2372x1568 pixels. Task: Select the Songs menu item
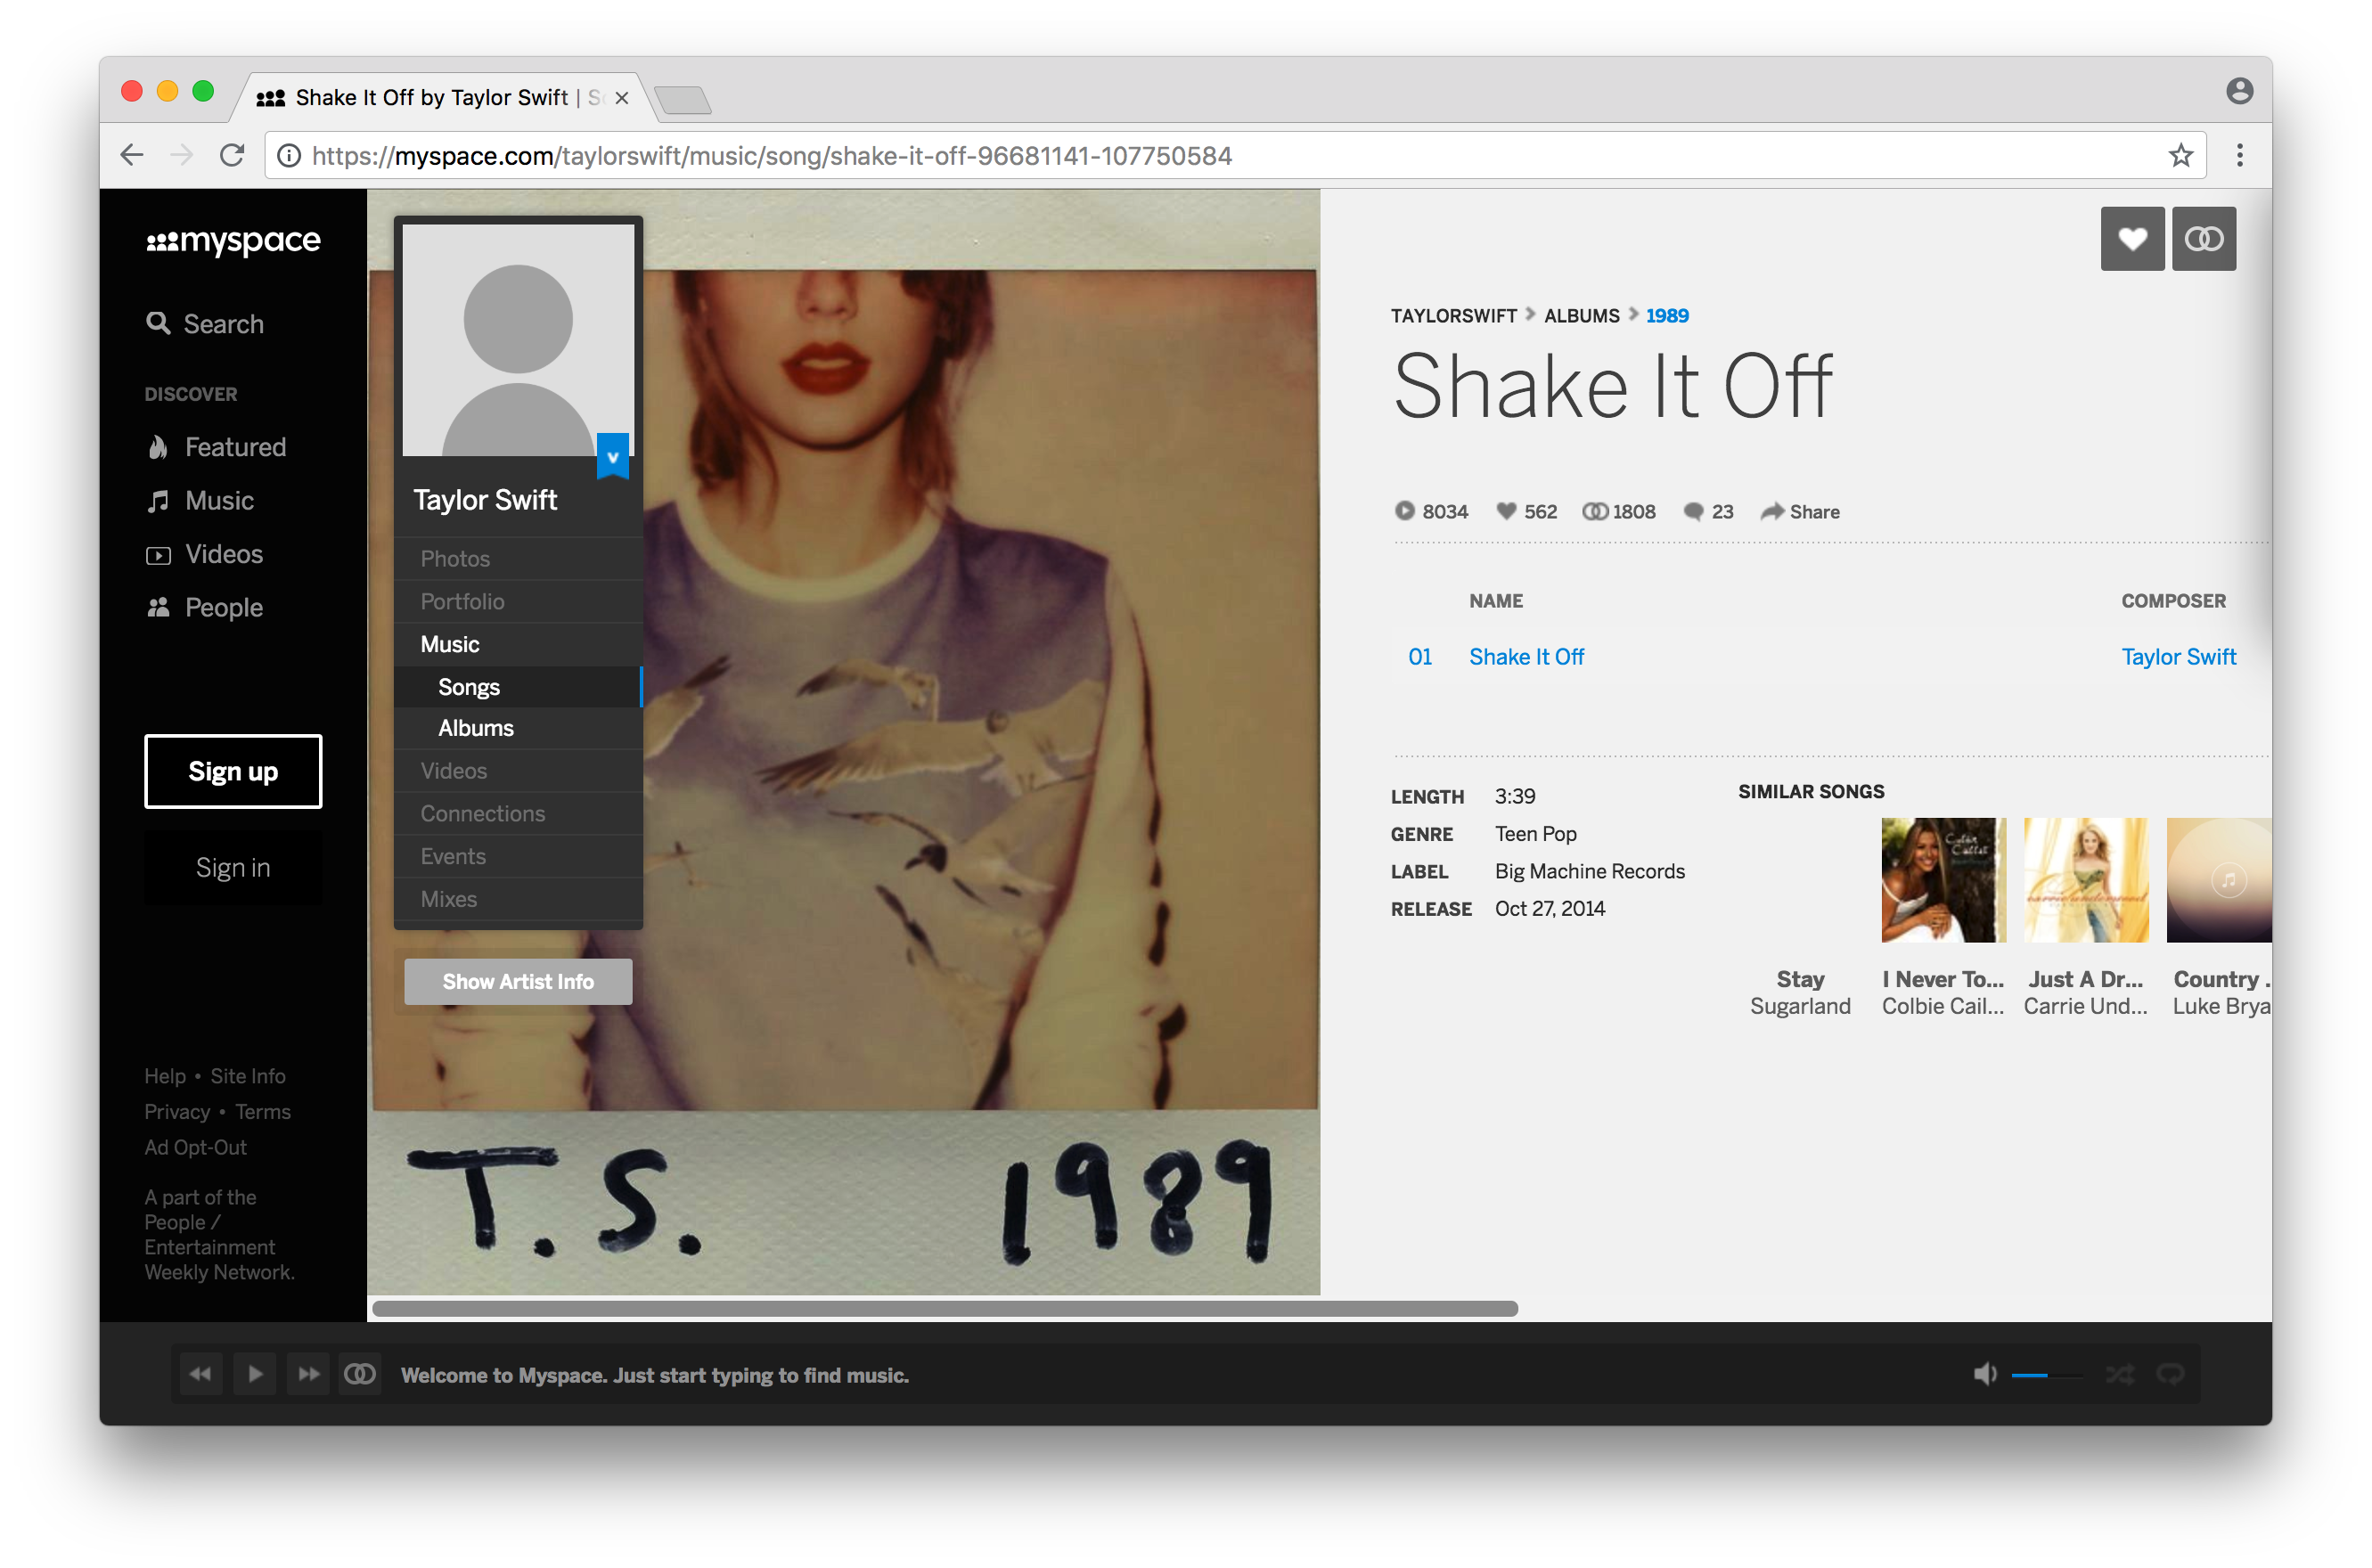(x=470, y=684)
